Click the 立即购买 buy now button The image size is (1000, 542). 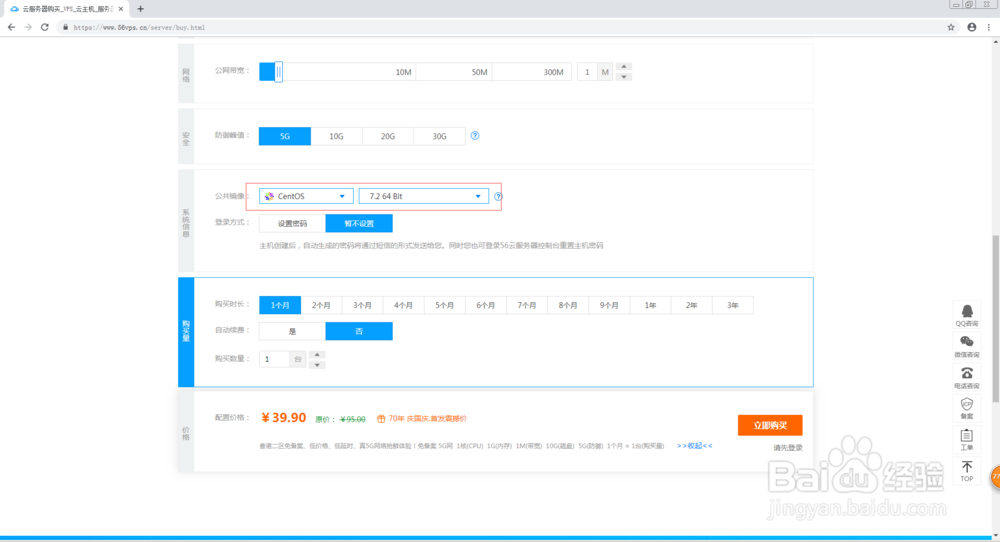[770, 425]
